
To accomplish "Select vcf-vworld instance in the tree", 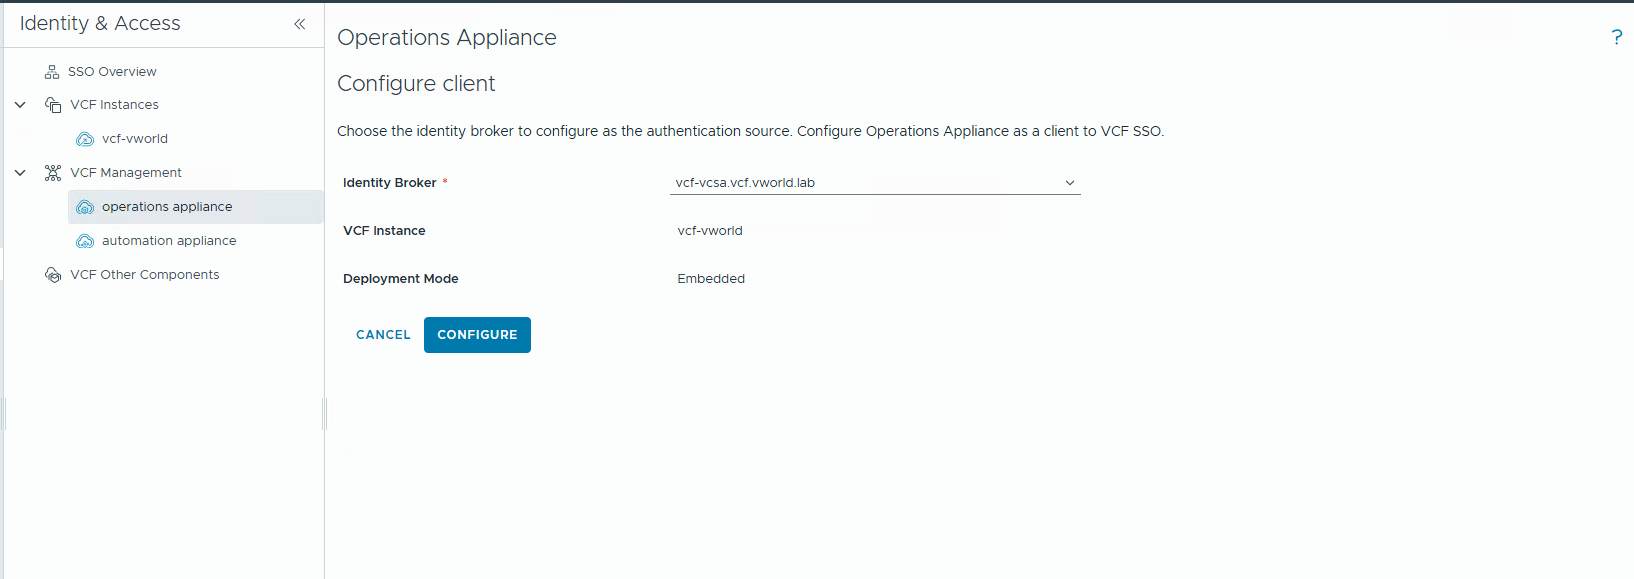I will point(135,139).
